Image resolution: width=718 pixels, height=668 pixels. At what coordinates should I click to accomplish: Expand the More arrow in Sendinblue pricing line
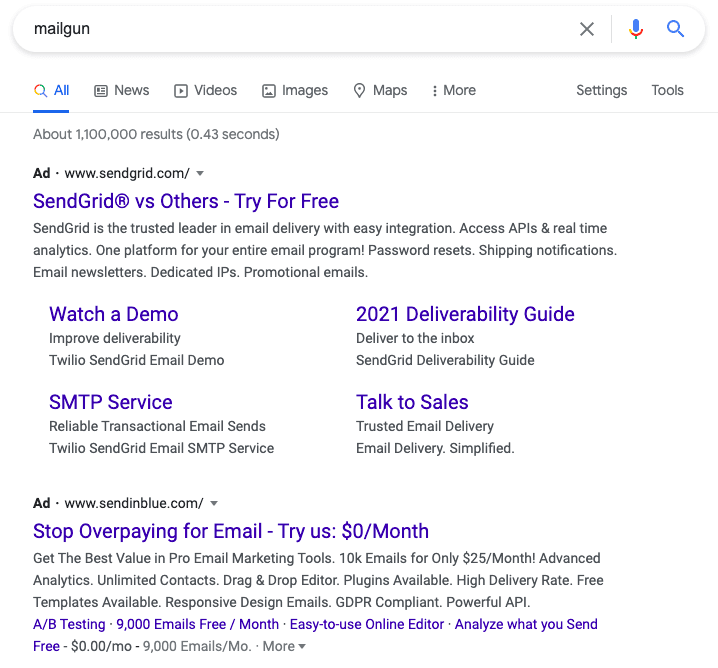click(x=302, y=646)
